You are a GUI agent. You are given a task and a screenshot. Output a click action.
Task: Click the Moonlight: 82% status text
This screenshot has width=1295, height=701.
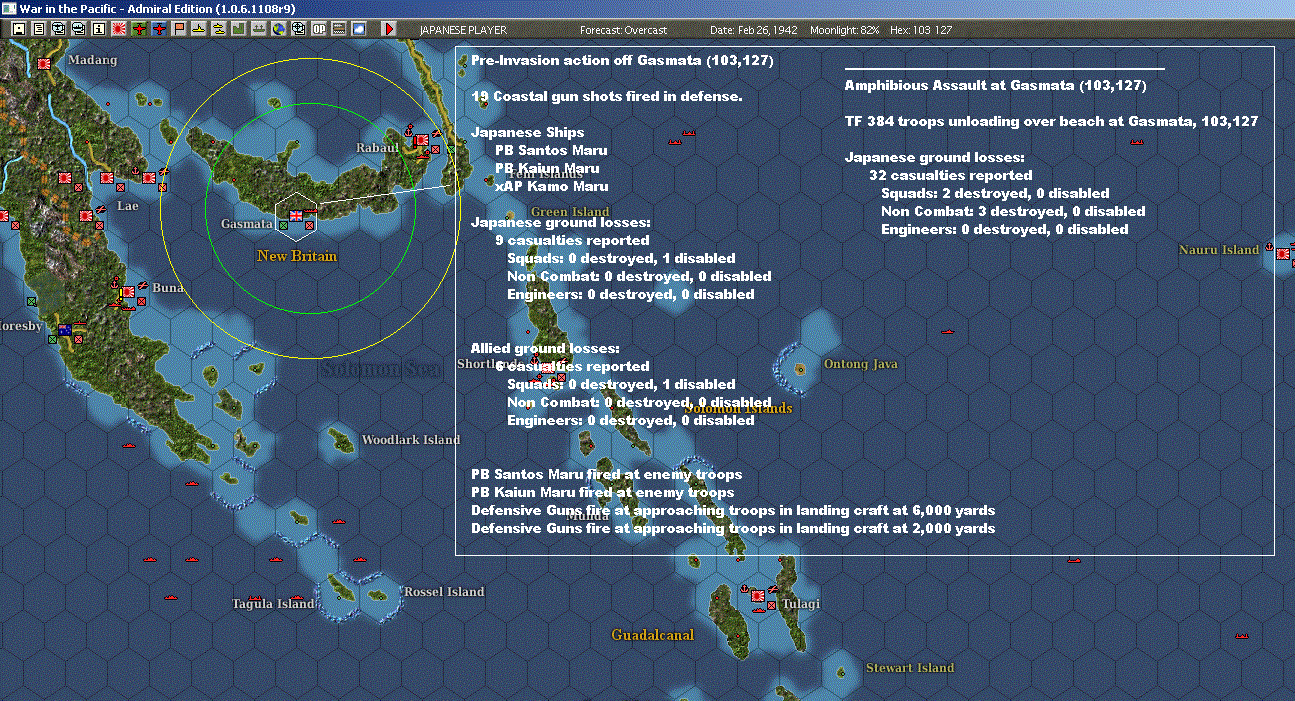[845, 30]
